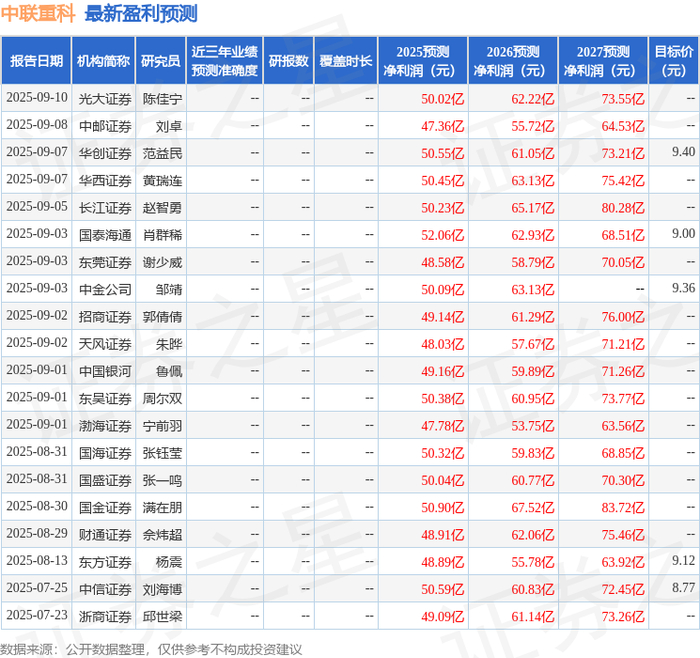Select researcher 朱晔
Screen dimensions: 700x658
(x=169, y=344)
